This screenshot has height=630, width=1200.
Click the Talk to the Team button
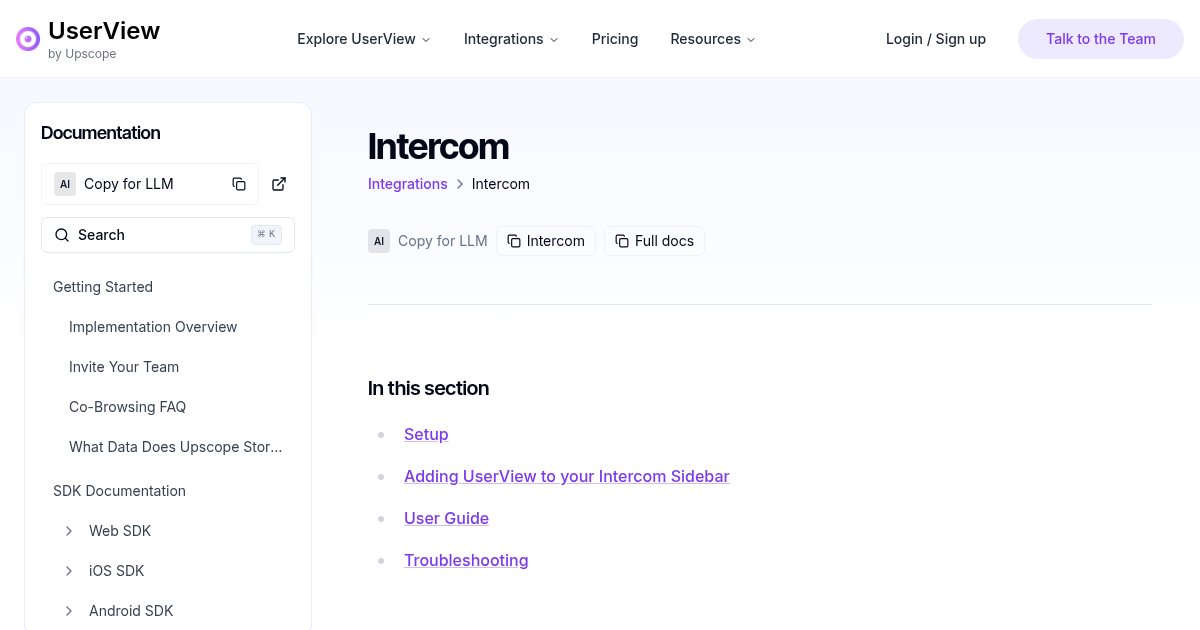[x=1101, y=39]
